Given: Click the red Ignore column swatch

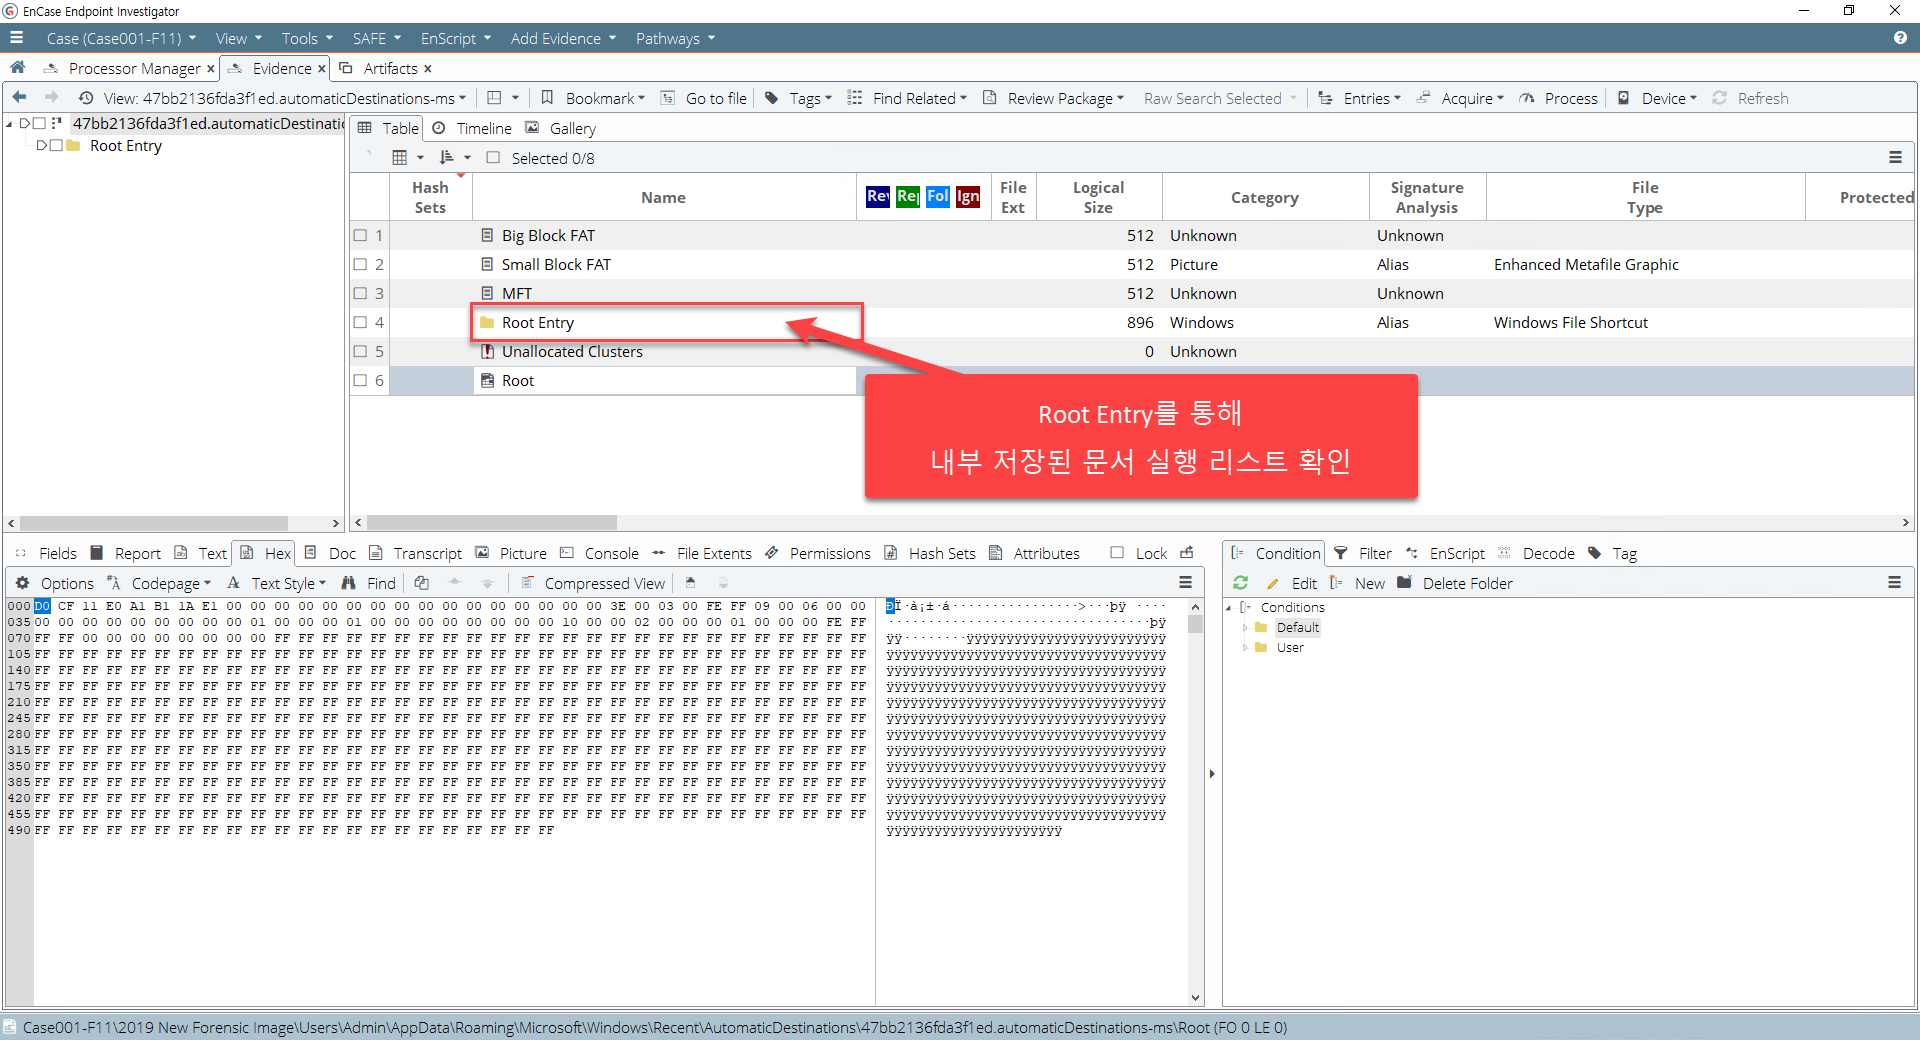Looking at the screenshot, I should pos(967,196).
